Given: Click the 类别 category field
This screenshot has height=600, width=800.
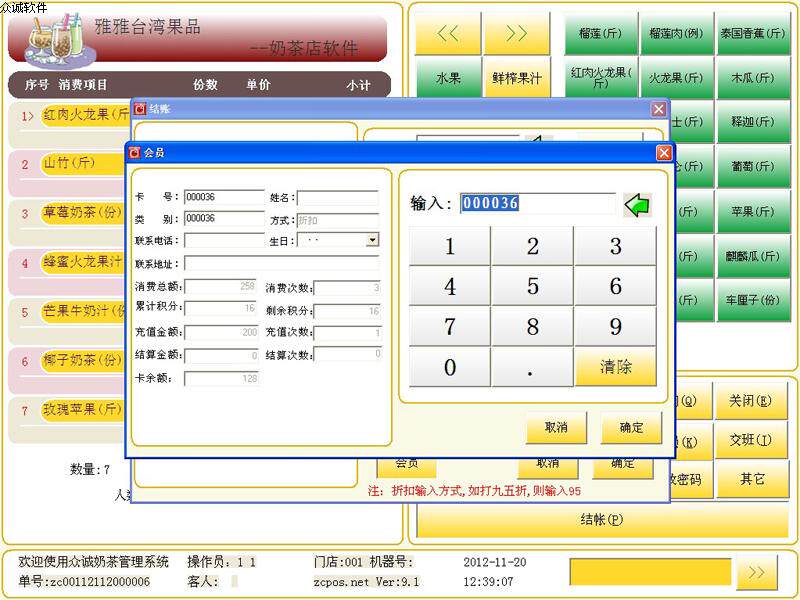Looking at the screenshot, I should pyautogui.click(x=224, y=218).
